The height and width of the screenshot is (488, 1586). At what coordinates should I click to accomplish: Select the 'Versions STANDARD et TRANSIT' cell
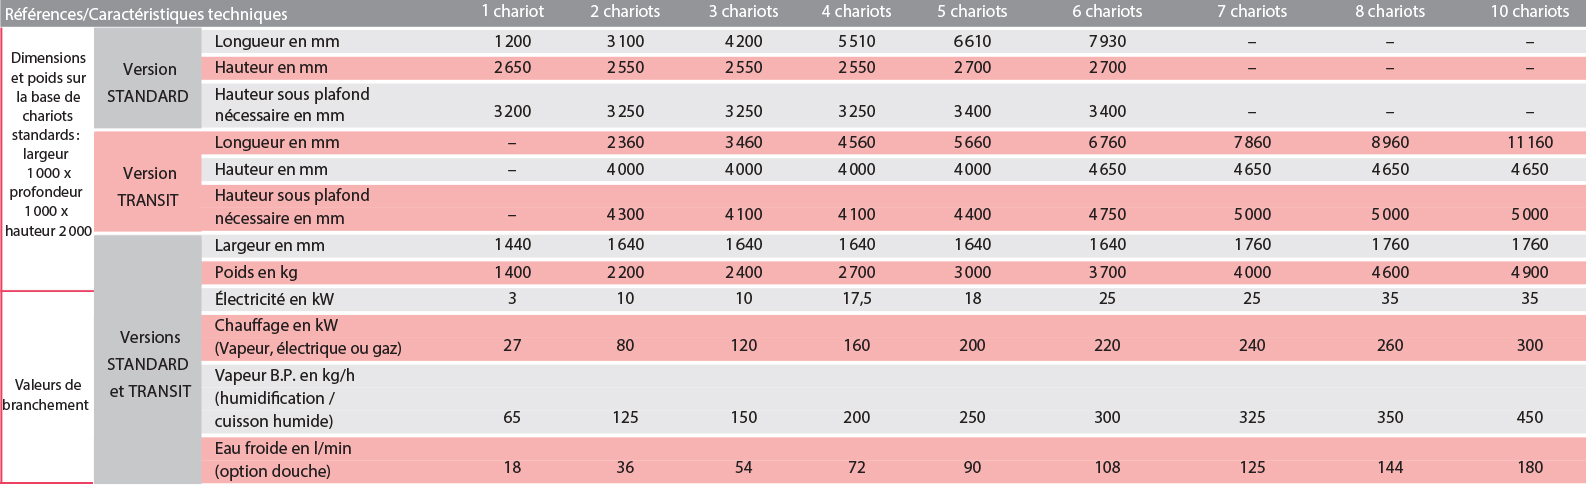148,364
